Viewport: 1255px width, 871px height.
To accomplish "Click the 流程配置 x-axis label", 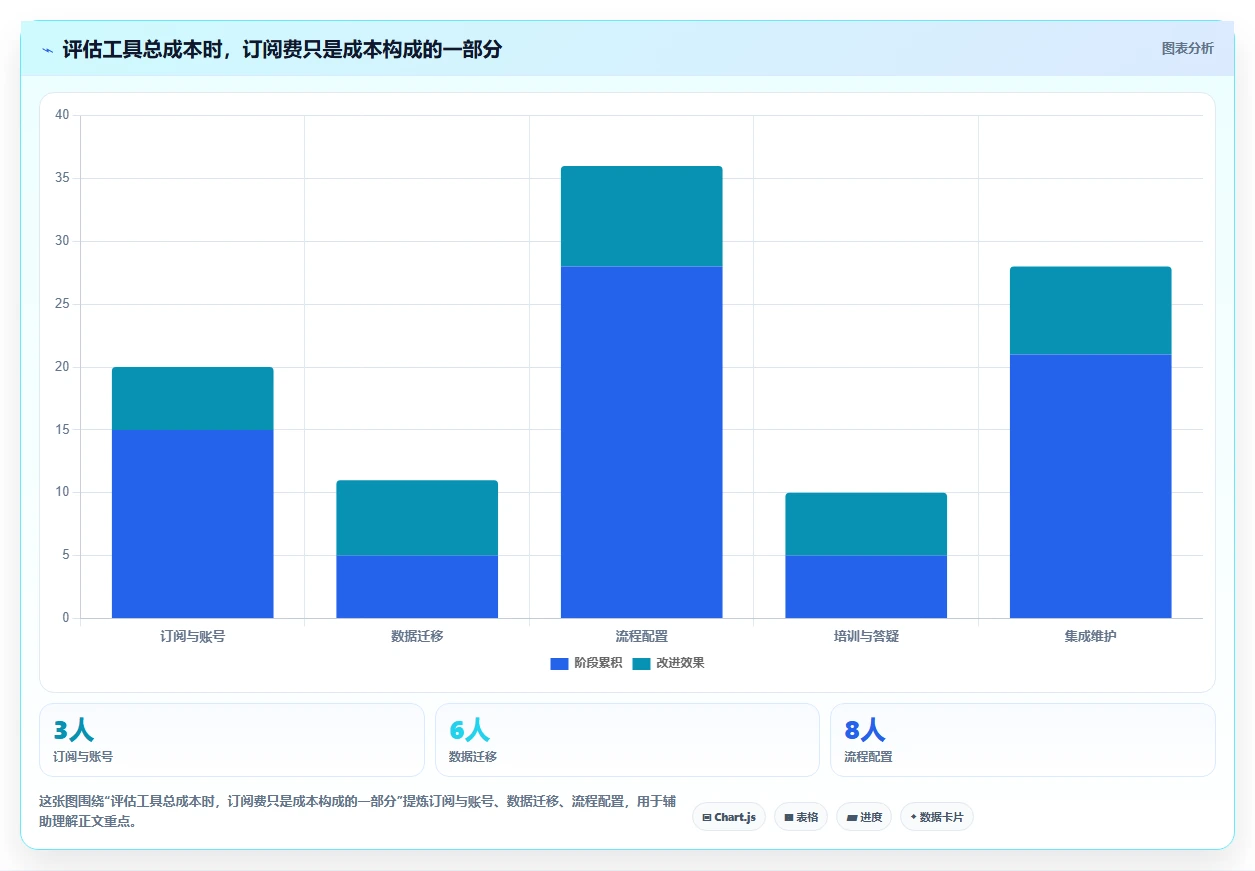I will pos(641,636).
